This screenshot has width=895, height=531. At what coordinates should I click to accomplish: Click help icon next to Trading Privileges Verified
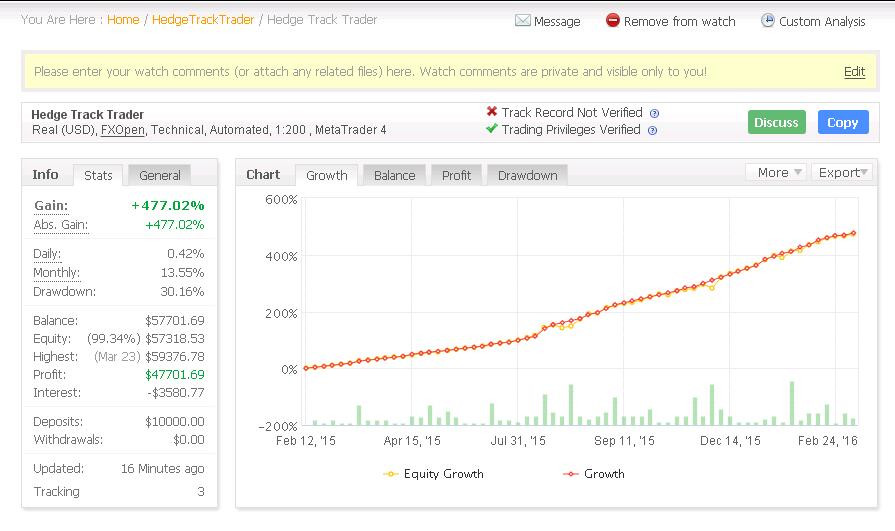click(652, 130)
